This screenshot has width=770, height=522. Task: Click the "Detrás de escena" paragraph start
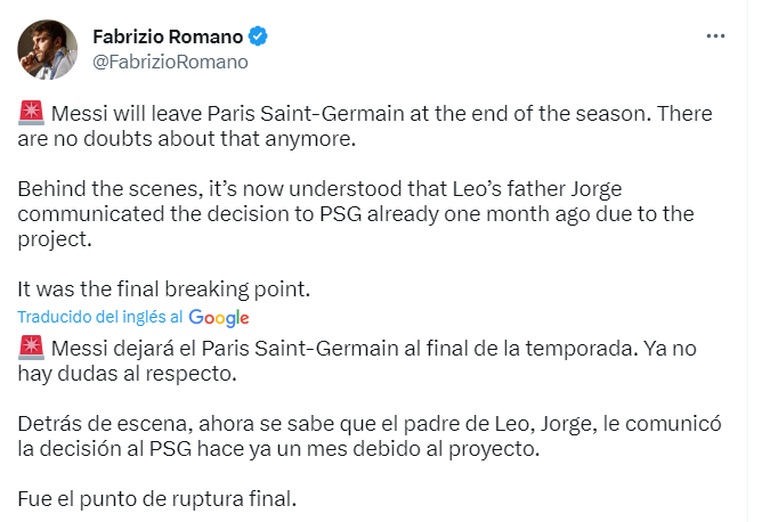[84, 424]
